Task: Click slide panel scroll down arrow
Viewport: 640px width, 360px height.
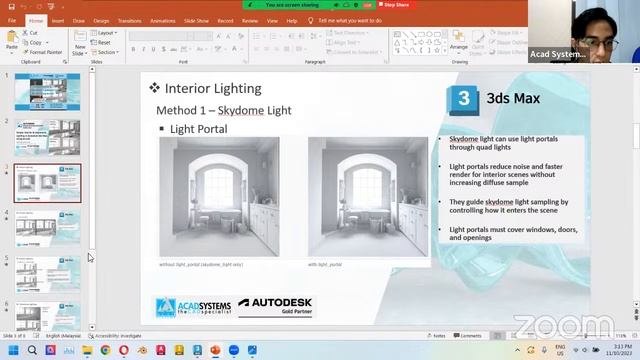Action: (92, 327)
